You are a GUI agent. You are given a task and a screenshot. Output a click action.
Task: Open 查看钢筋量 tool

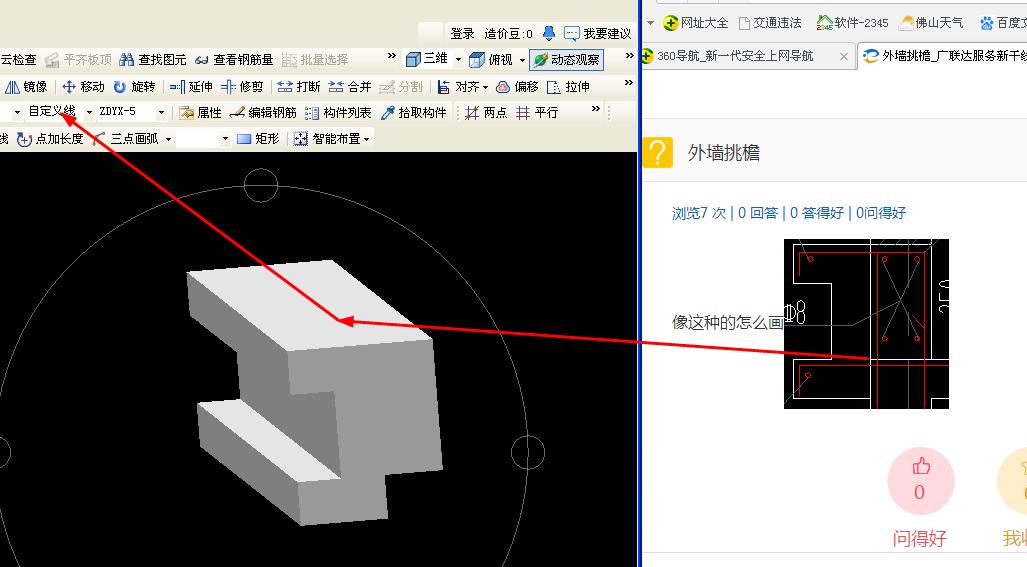234,60
